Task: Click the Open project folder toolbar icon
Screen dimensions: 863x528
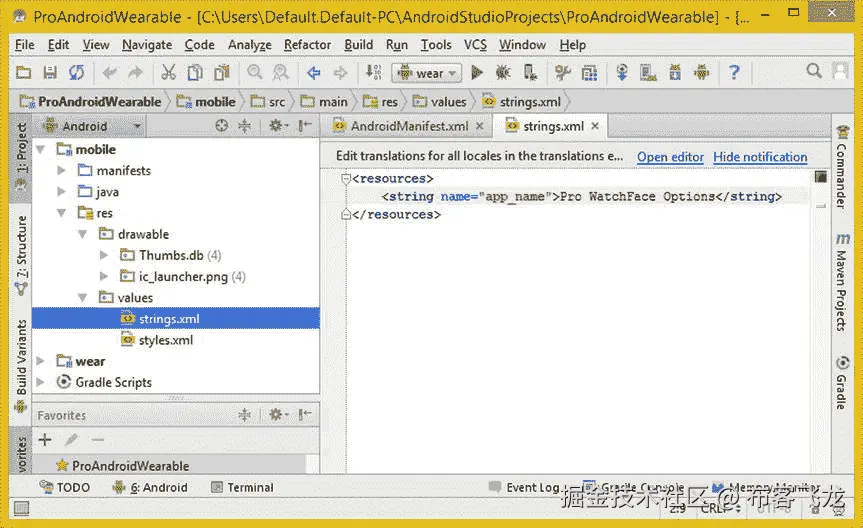Action: pyautogui.click(x=23, y=72)
